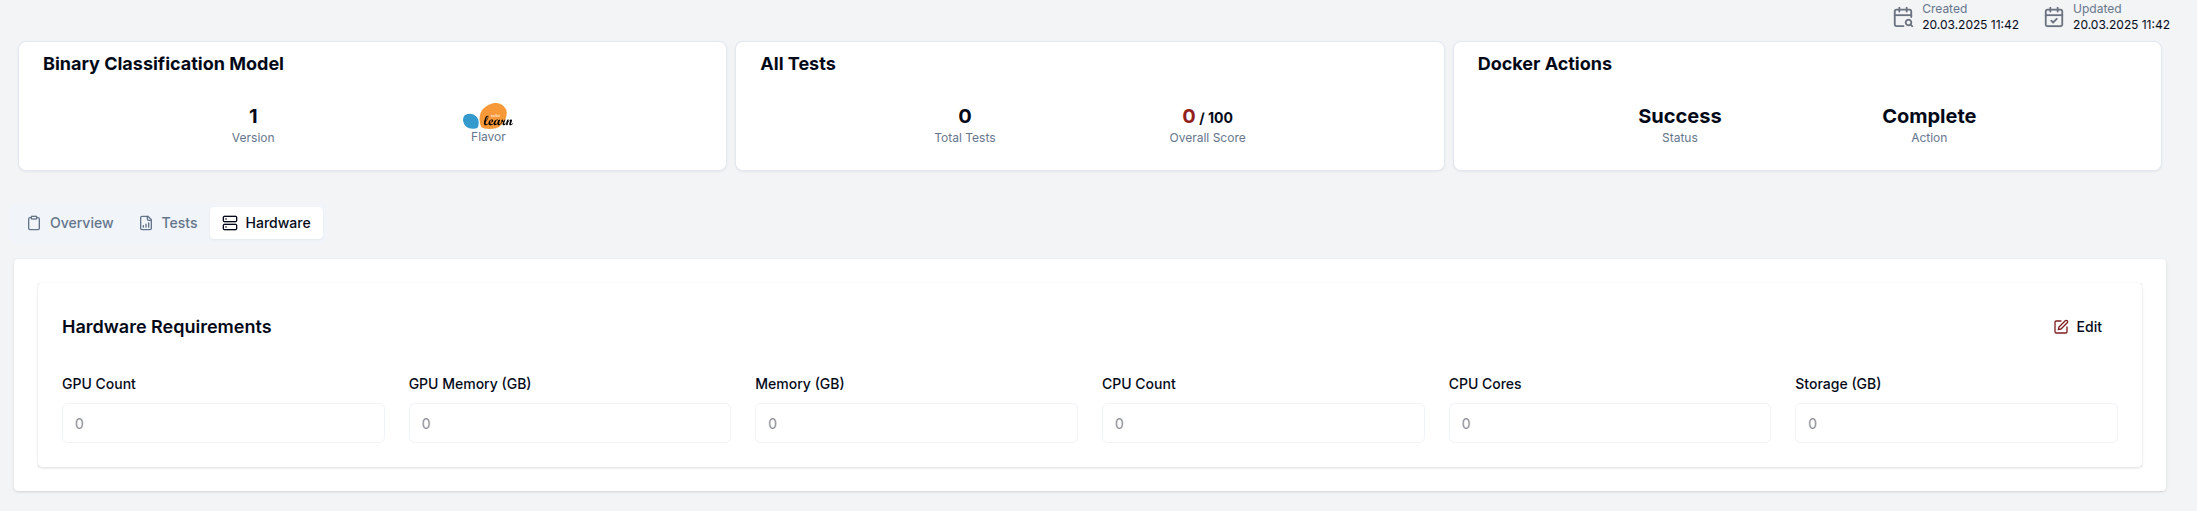
Task: Click the scikit-learn flavor logo
Action: (x=488, y=117)
